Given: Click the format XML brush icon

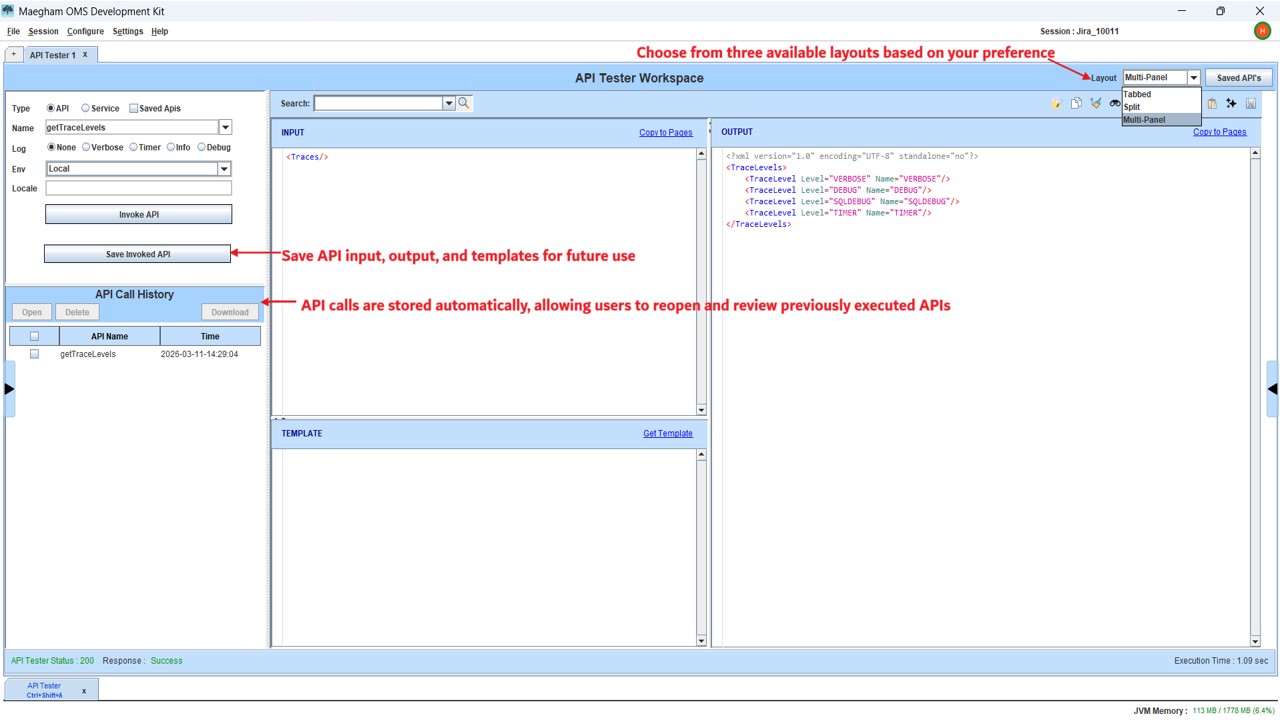Looking at the screenshot, I should 1095,103.
